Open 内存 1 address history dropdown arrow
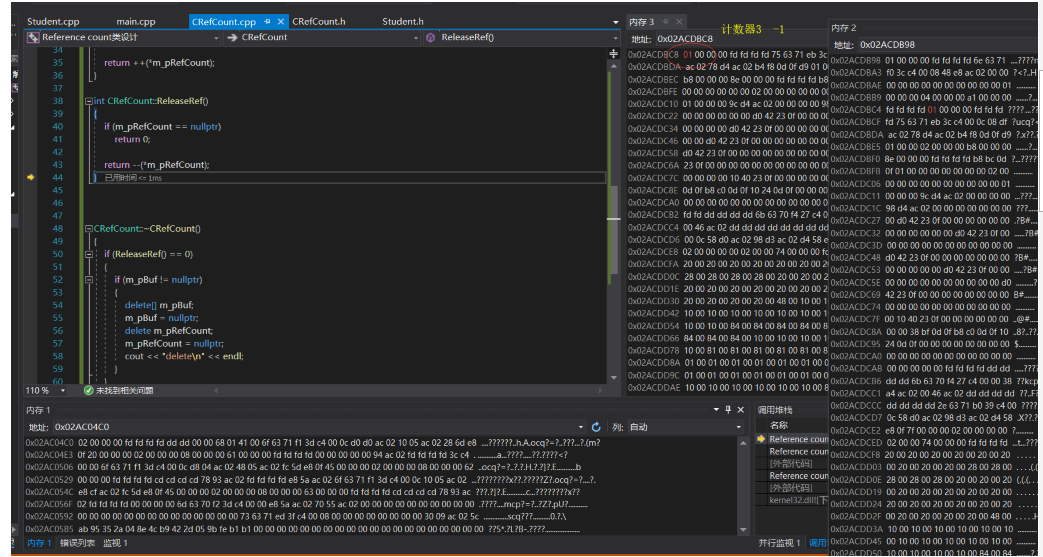 583,427
